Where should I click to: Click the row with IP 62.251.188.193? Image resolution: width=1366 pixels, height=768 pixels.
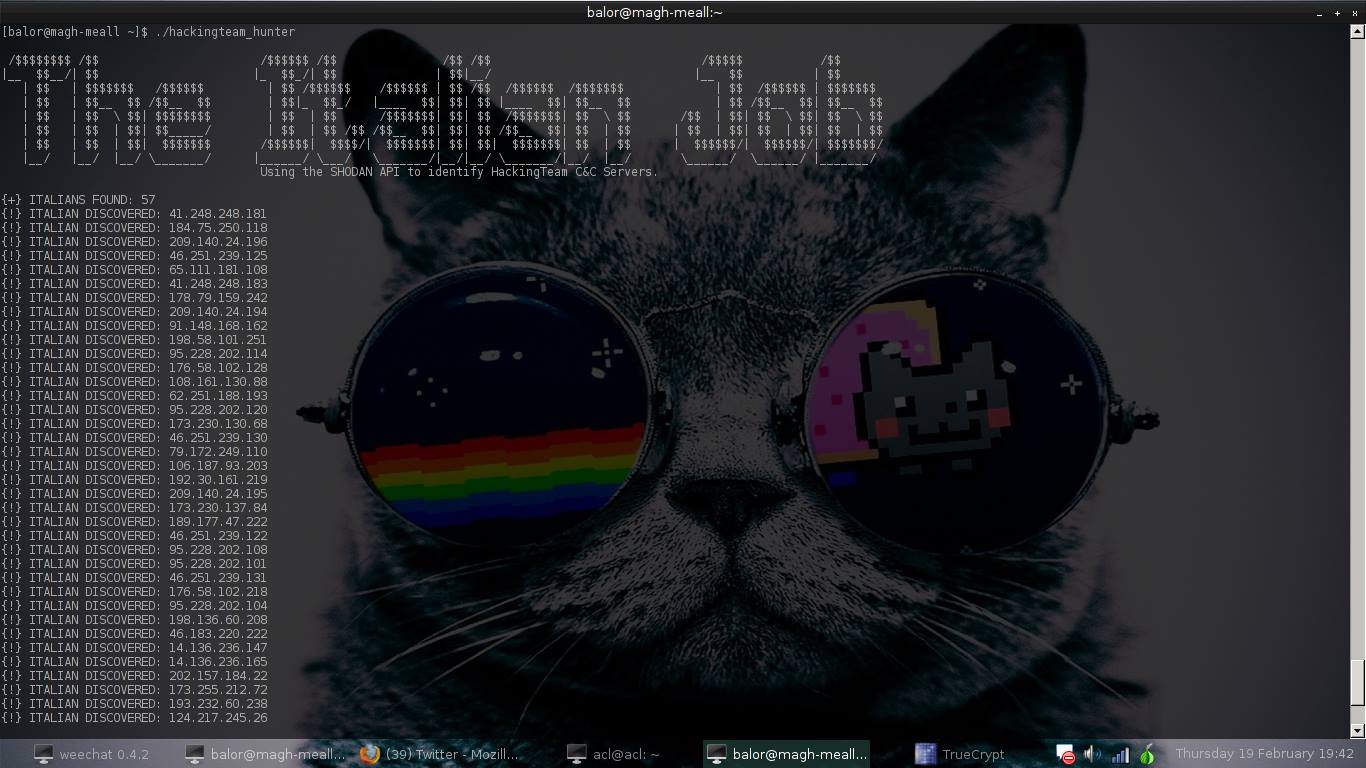coord(134,396)
